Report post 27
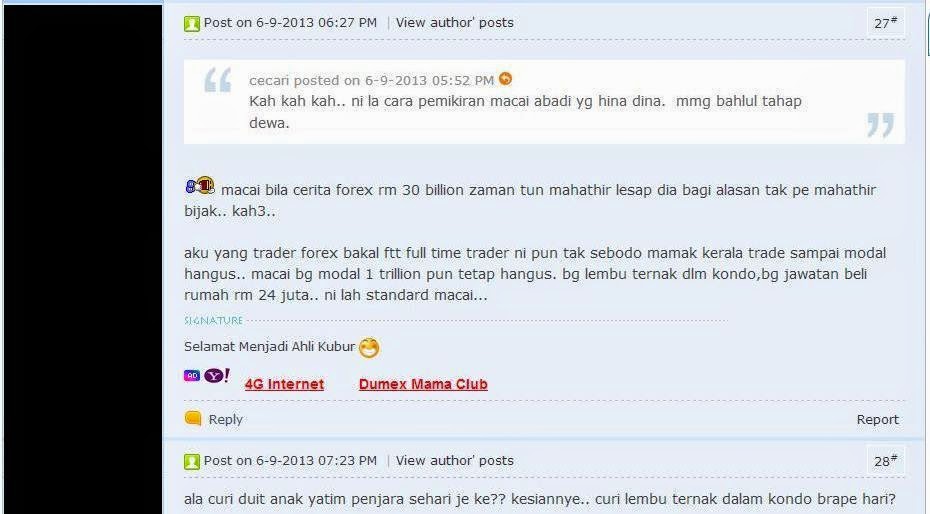This screenshot has height=514, width=930. pyautogui.click(x=877, y=420)
